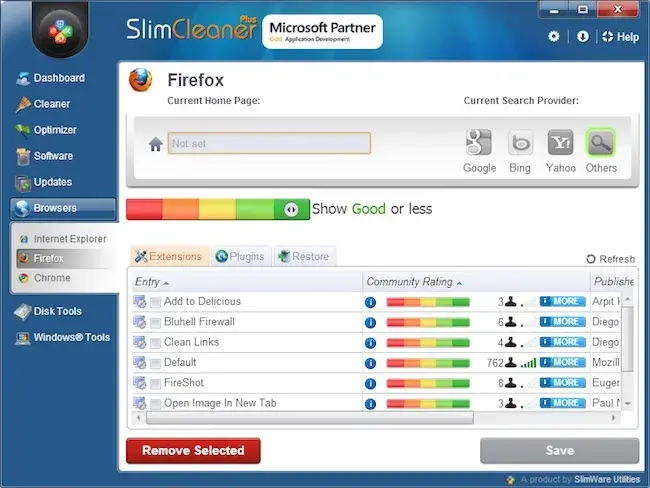Check the Default extension checkbox
This screenshot has height=488, width=650.
tap(155, 363)
